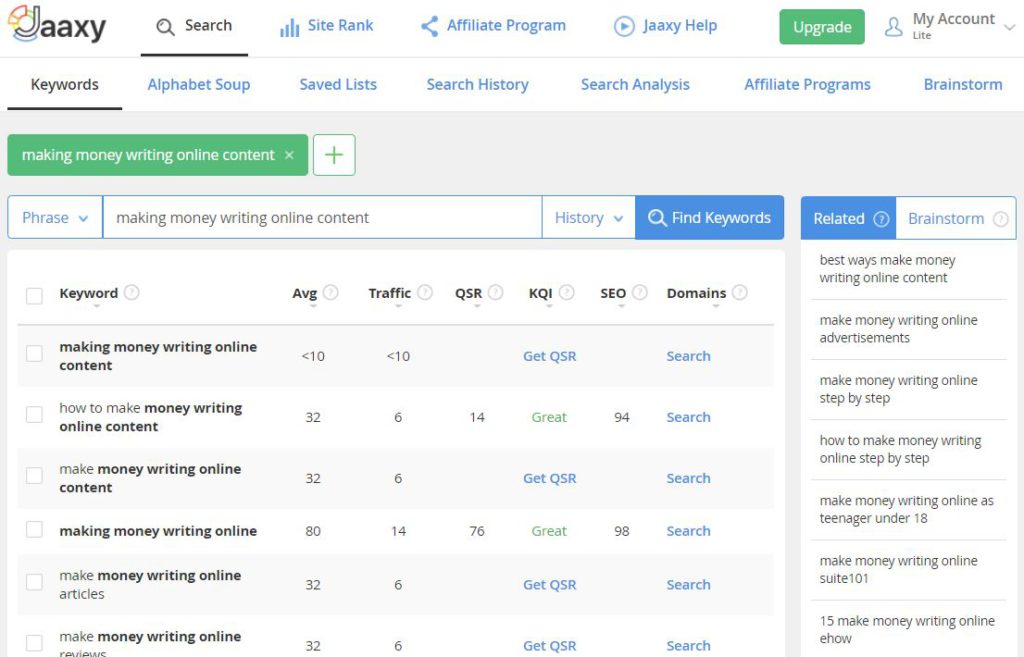Get QSR for 'make money writing online content'
The width and height of the screenshot is (1024, 657).
pos(549,478)
